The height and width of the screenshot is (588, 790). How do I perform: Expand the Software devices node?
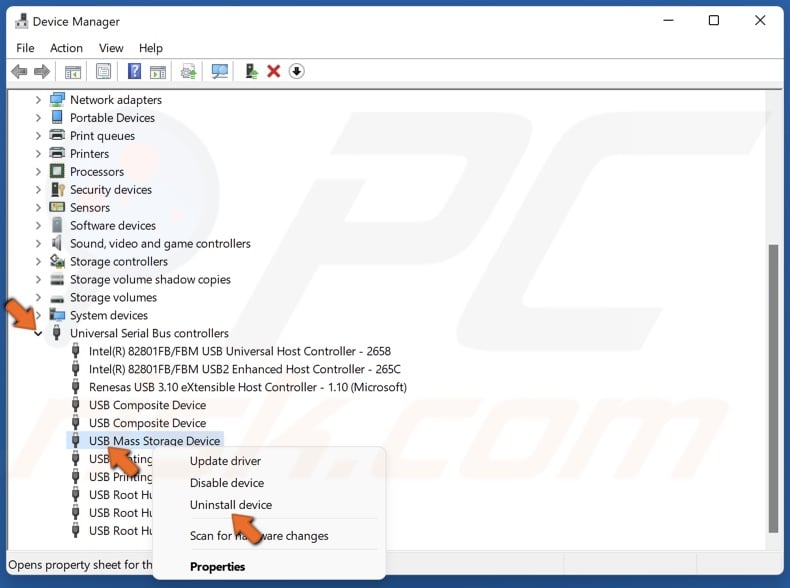pos(38,225)
